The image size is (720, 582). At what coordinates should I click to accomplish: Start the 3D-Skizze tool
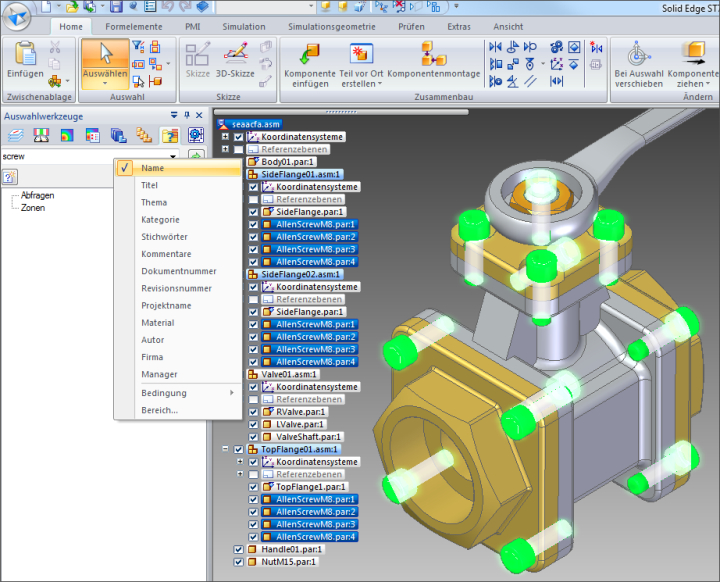[x=235, y=60]
